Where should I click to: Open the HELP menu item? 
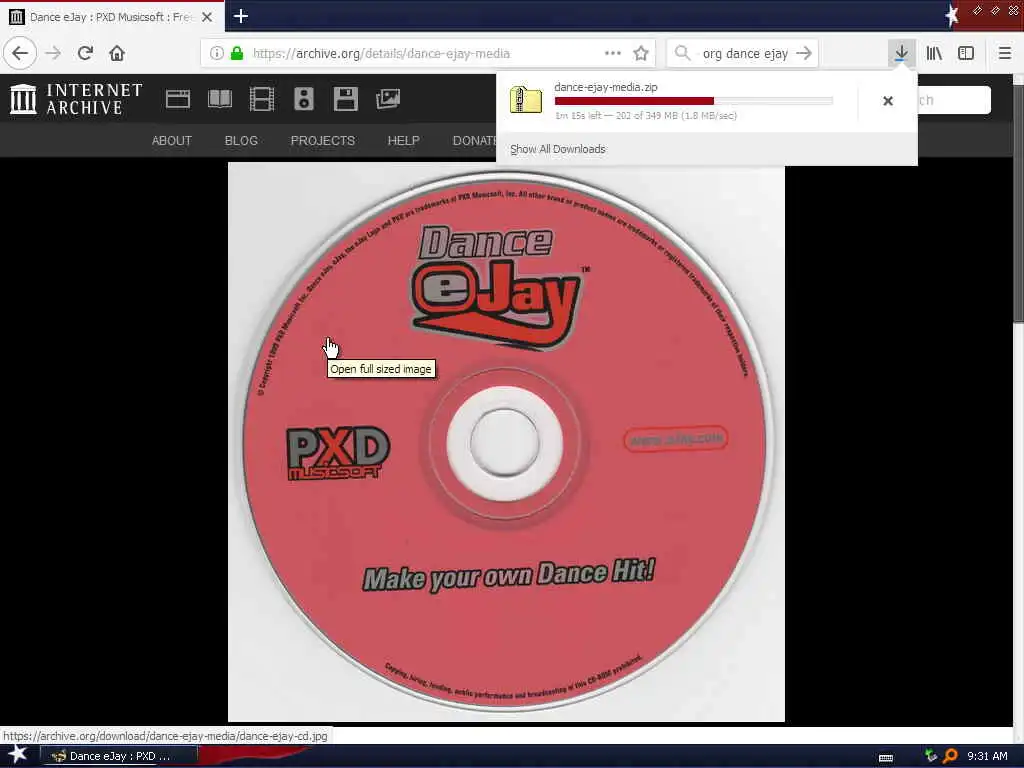click(x=403, y=140)
